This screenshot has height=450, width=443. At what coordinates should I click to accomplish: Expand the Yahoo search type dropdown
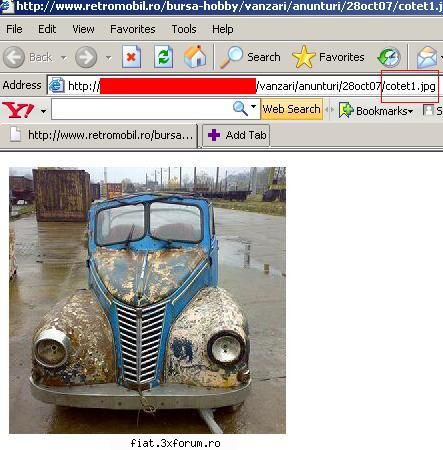[253, 107]
